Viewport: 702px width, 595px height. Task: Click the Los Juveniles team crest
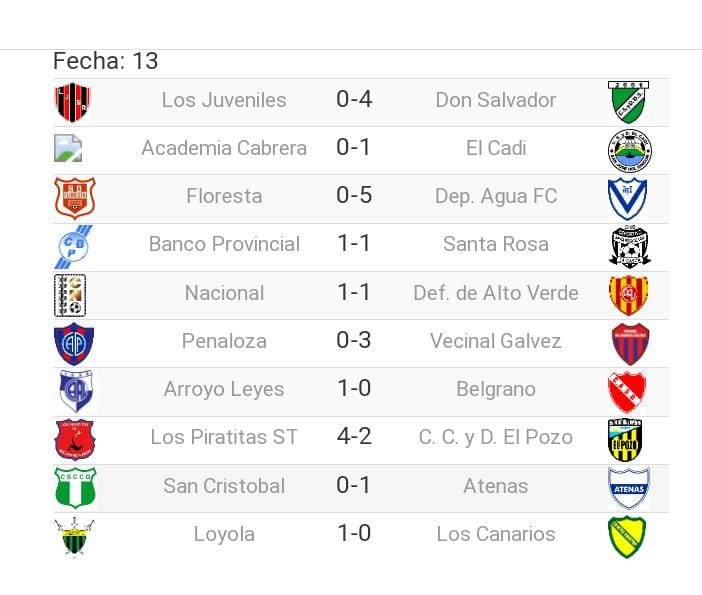72,101
